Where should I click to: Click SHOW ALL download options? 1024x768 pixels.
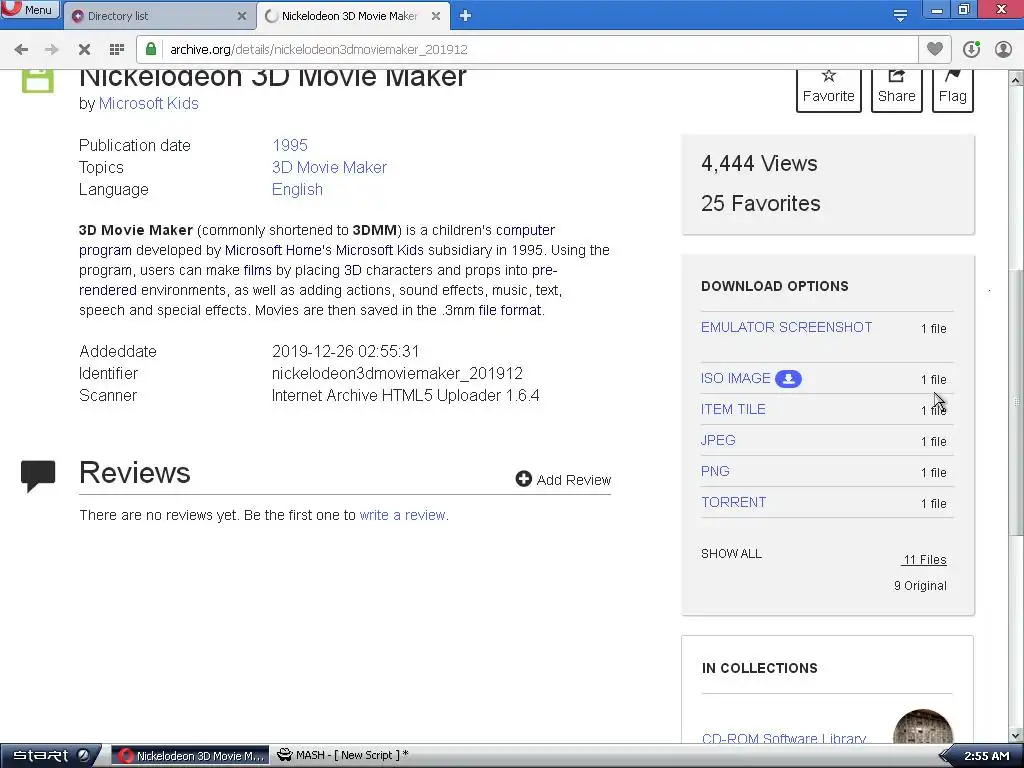(x=731, y=554)
